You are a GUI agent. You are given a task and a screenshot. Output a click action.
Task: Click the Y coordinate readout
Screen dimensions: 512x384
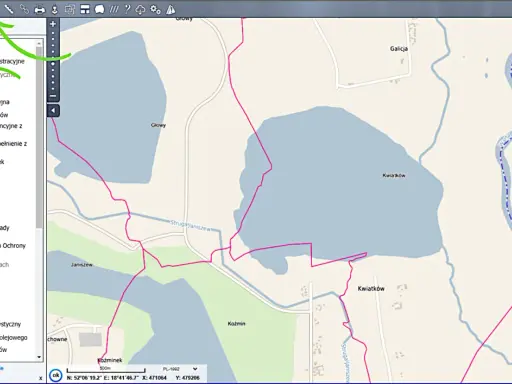187,378
